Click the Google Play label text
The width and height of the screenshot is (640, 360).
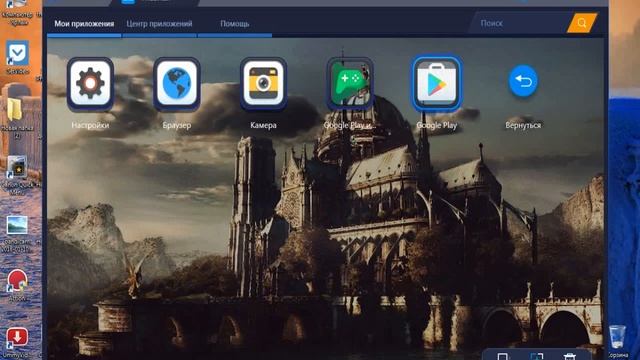tap(436, 125)
